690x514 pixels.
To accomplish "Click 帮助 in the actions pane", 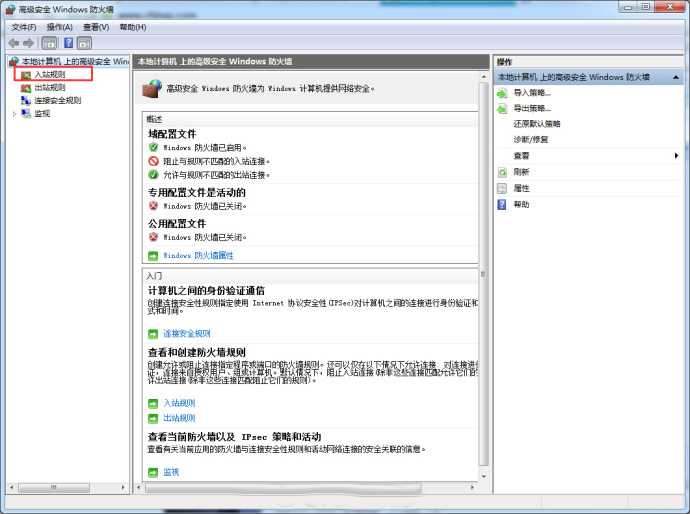I will pyautogui.click(x=521, y=205).
